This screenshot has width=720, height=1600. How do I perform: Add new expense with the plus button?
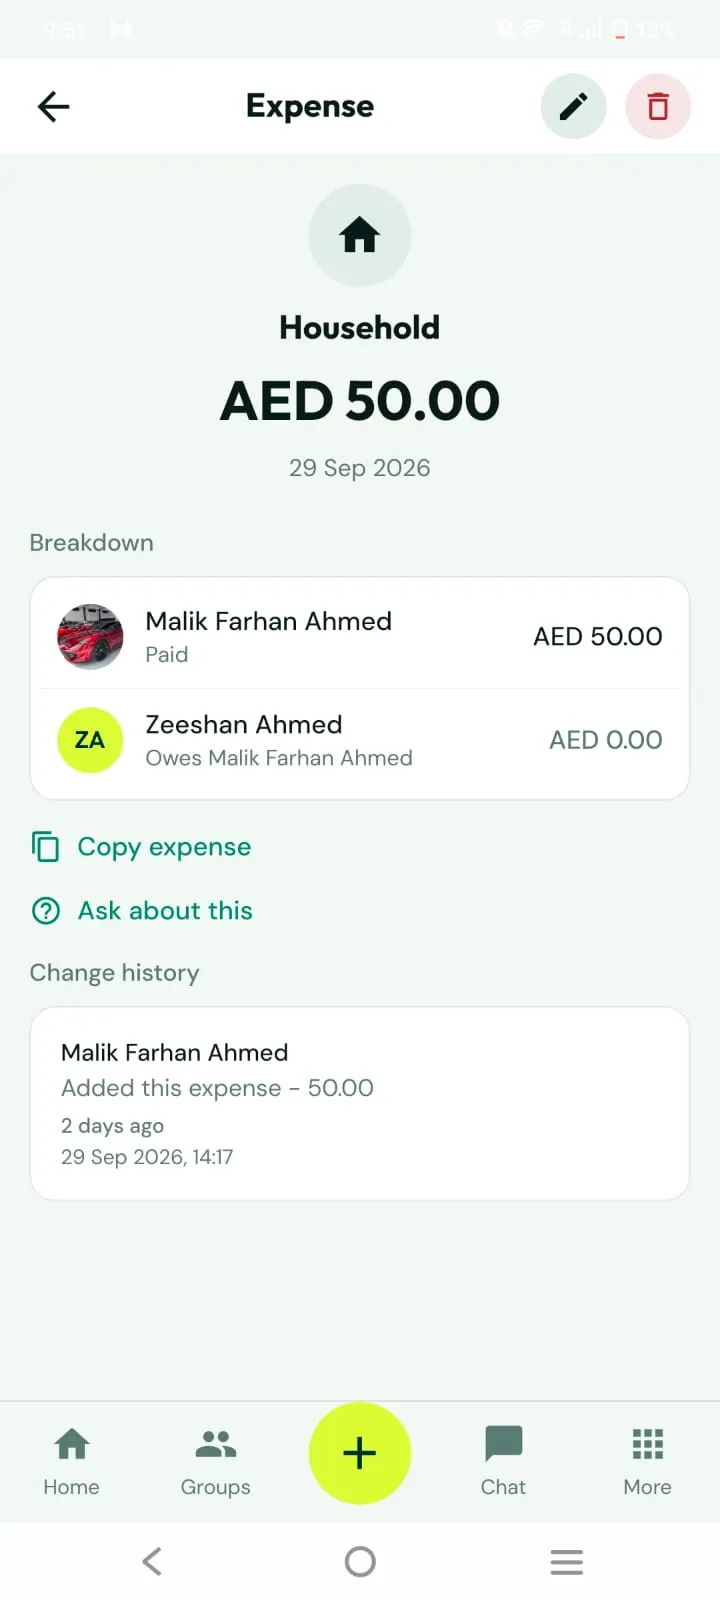360,1453
